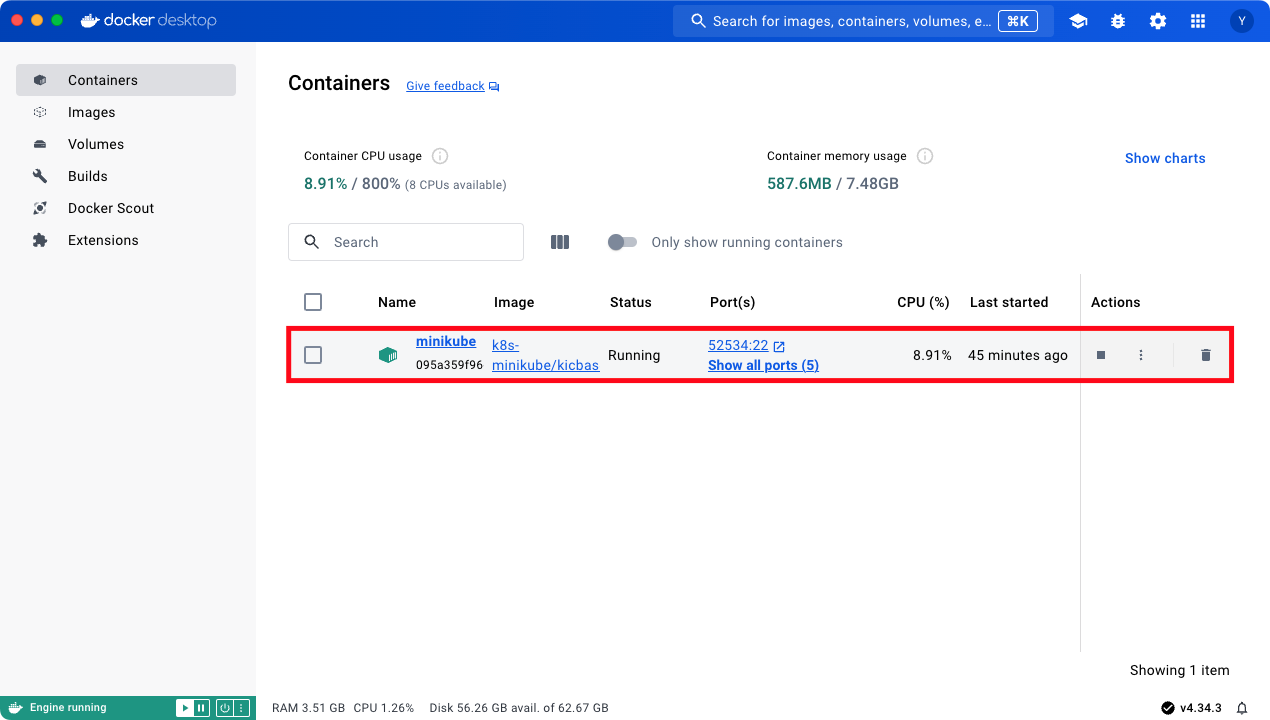Pause the Docker engine
This screenshot has height=720, width=1270.
tap(201, 708)
